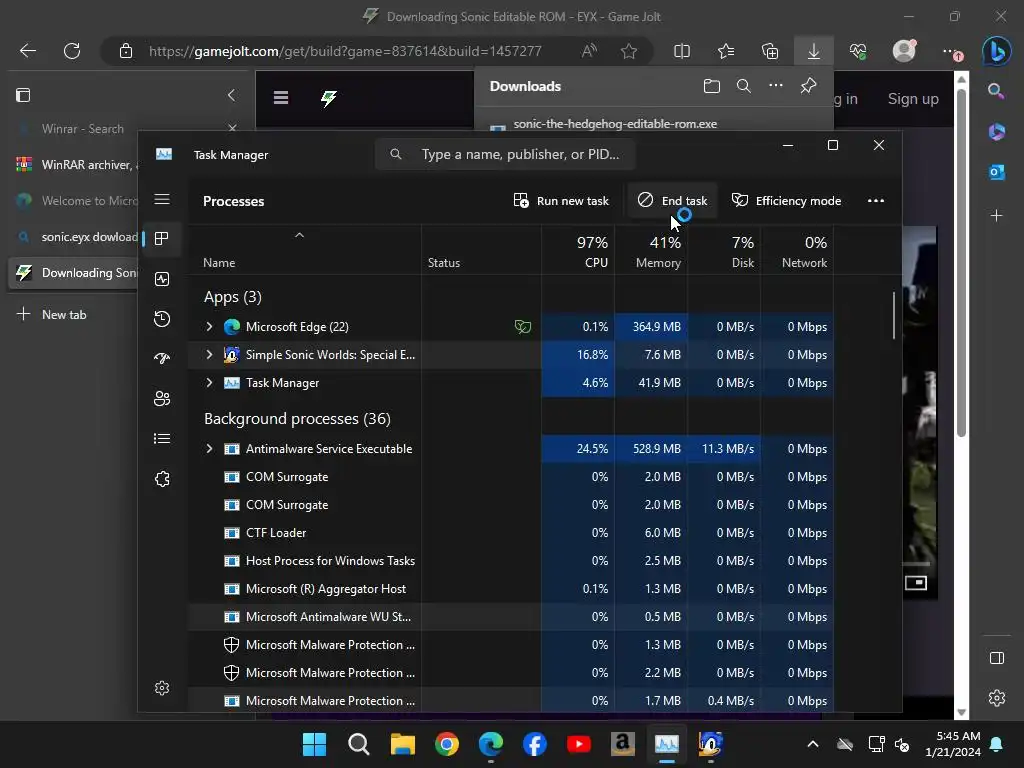Viewport: 1024px width, 768px height.
Task: Open Outlook icon in Edge sidebar
Action: tap(997, 172)
